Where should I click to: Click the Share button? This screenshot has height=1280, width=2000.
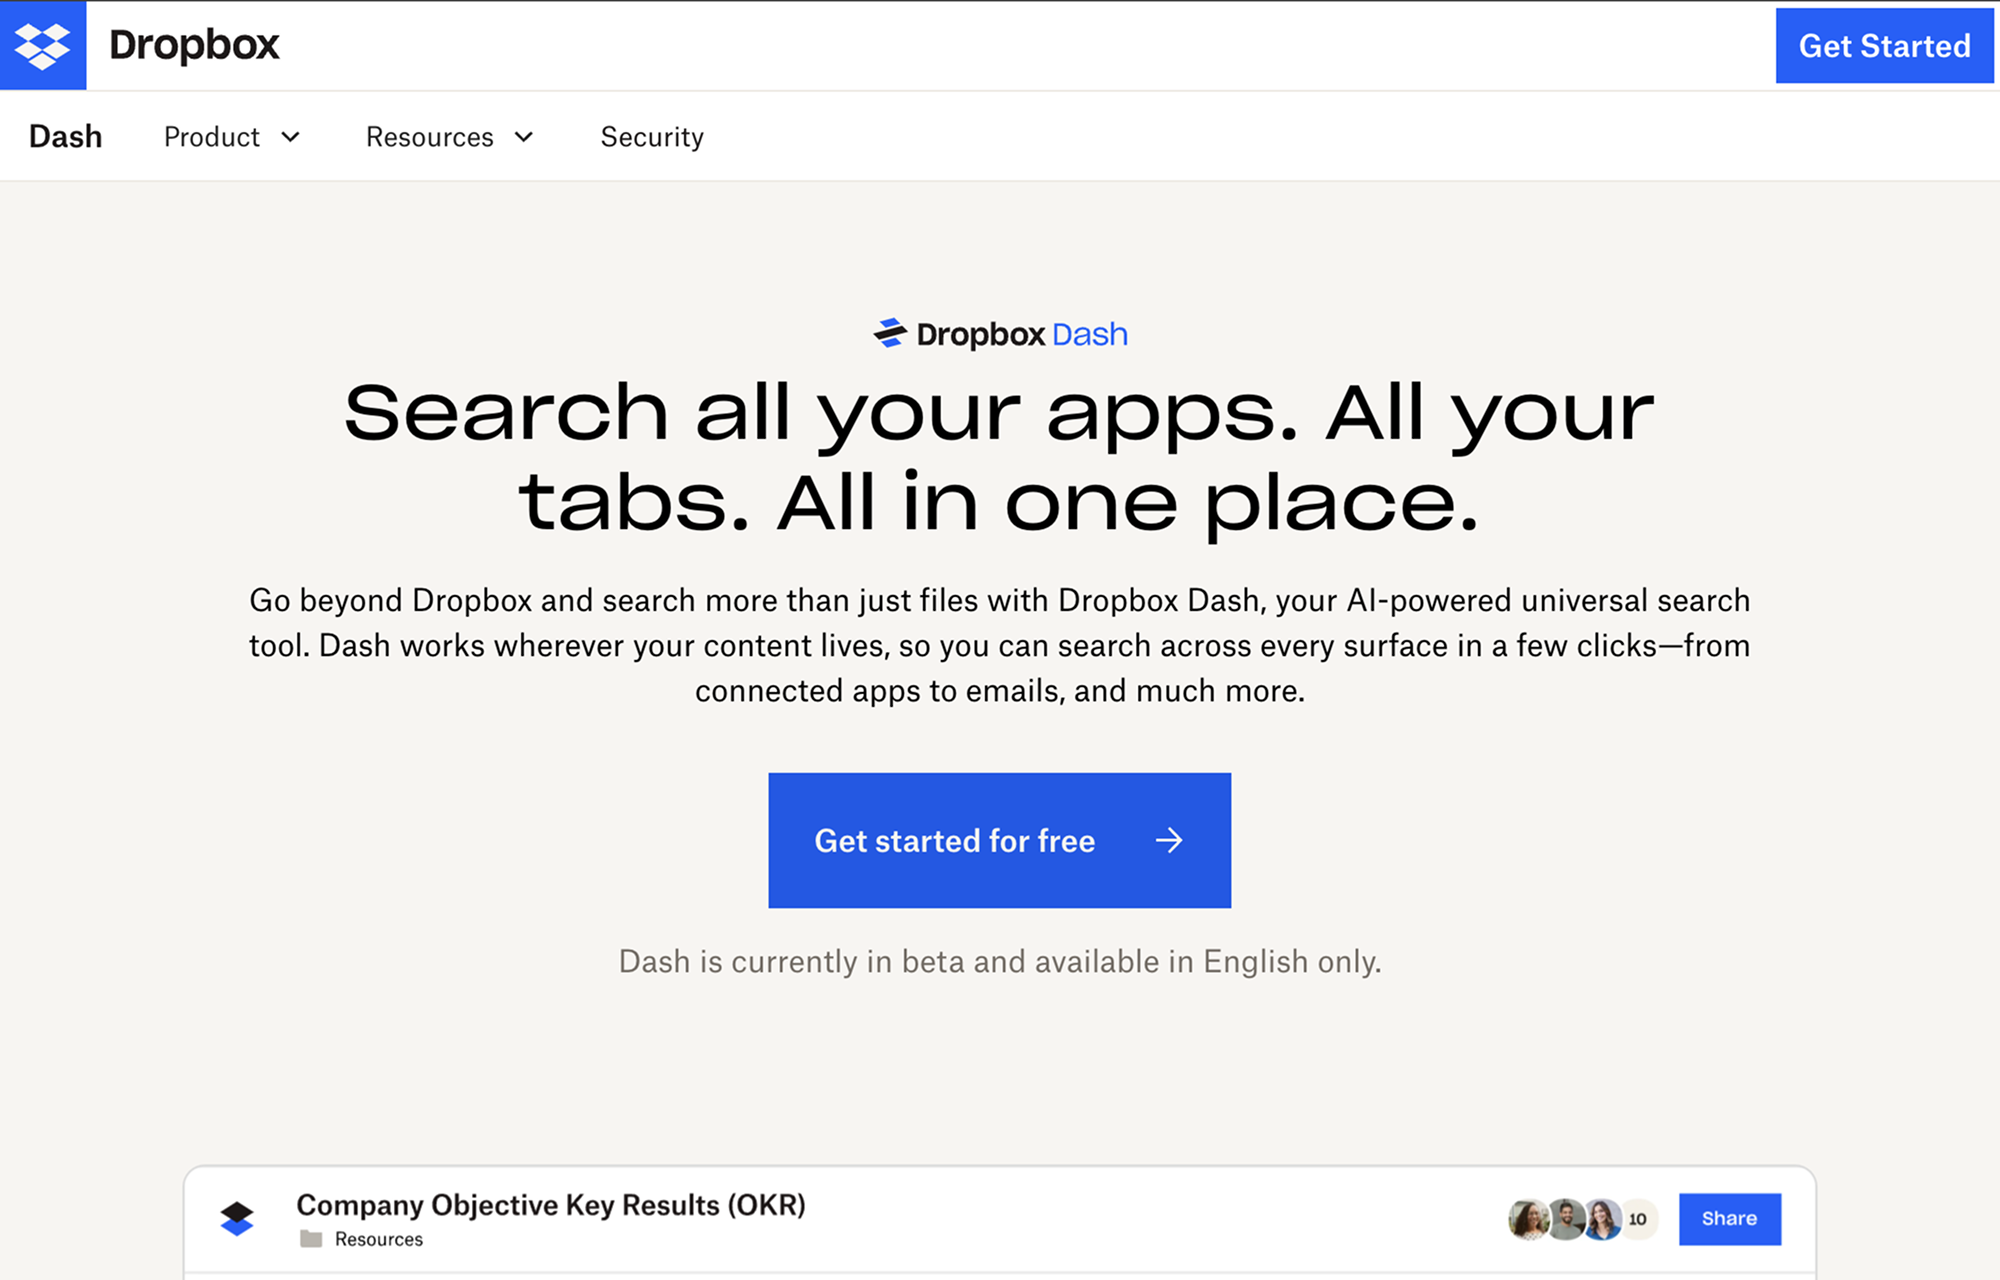tap(1729, 1219)
